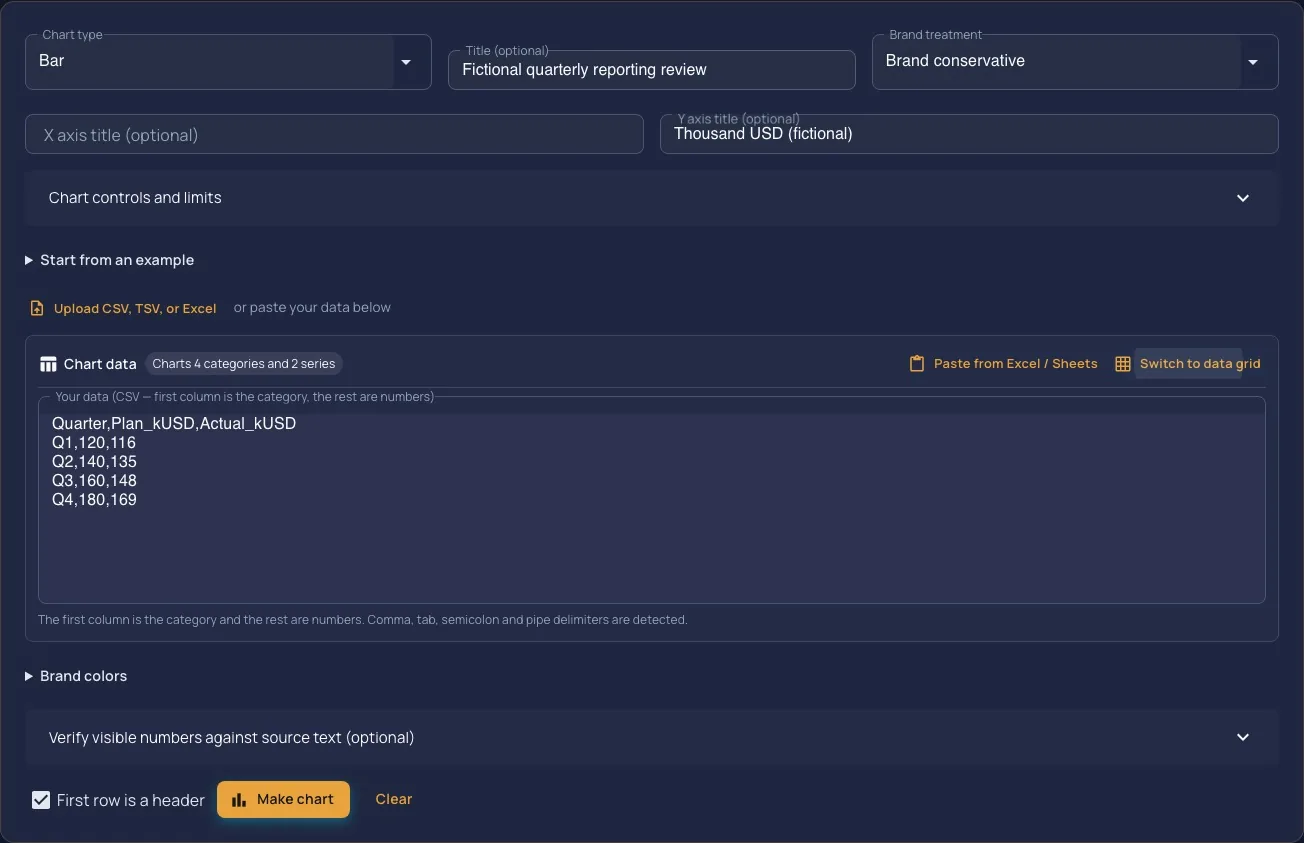Image resolution: width=1304 pixels, height=843 pixels.
Task: Click the text 'or paste your data below'
Action: click(312, 308)
